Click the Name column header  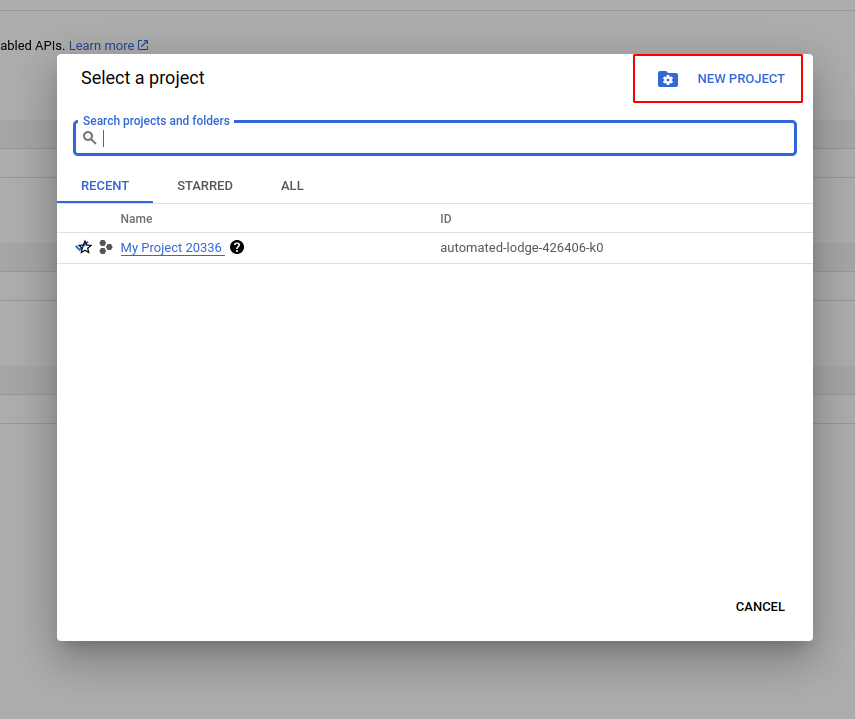(x=136, y=219)
